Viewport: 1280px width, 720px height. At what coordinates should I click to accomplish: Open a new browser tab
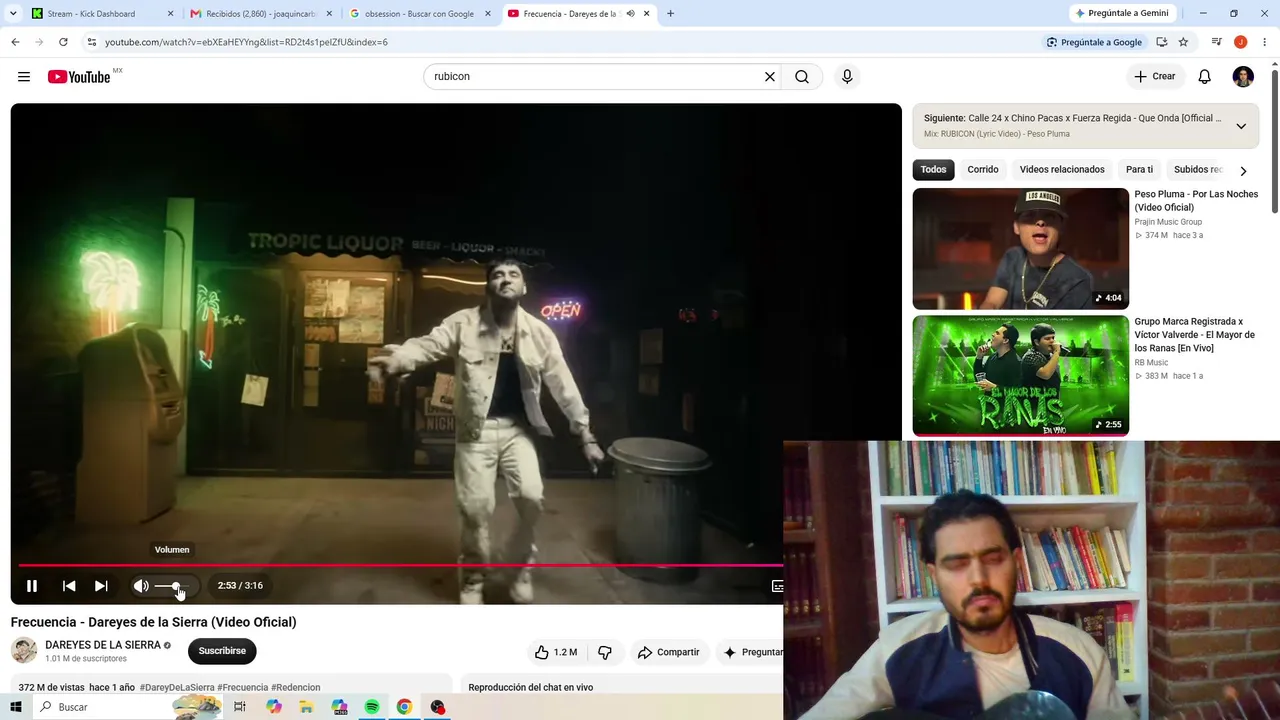670,14
